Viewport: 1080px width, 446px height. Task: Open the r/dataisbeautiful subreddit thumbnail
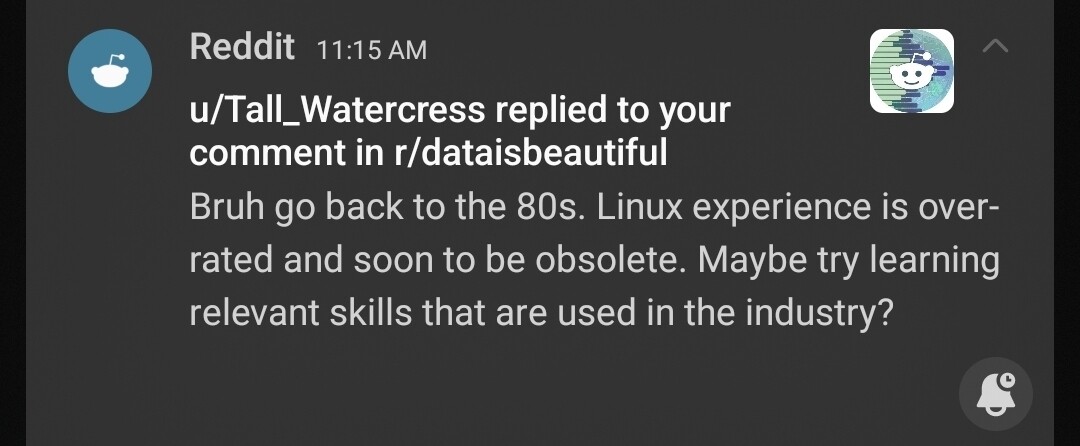click(x=911, y=71)
